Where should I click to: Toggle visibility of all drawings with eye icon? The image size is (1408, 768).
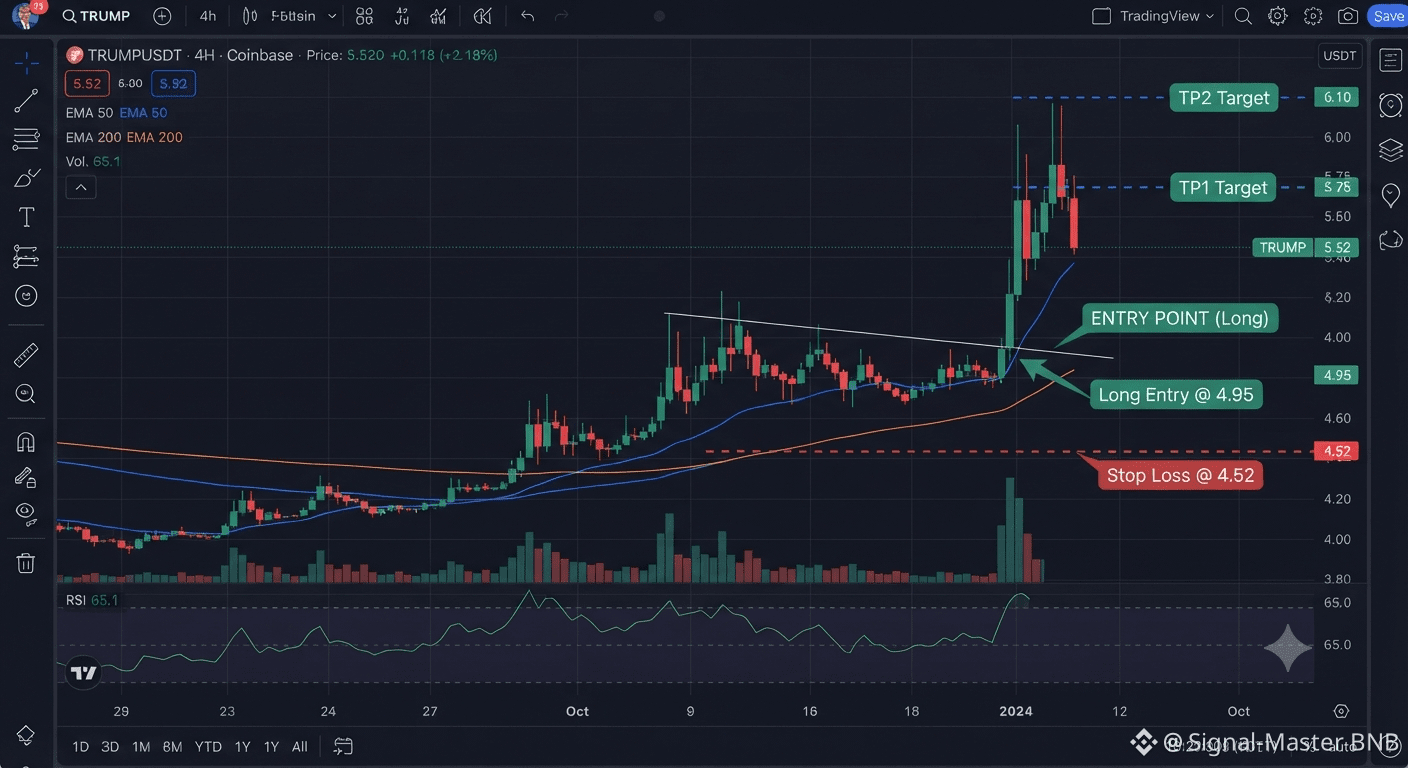click(26, 513)
